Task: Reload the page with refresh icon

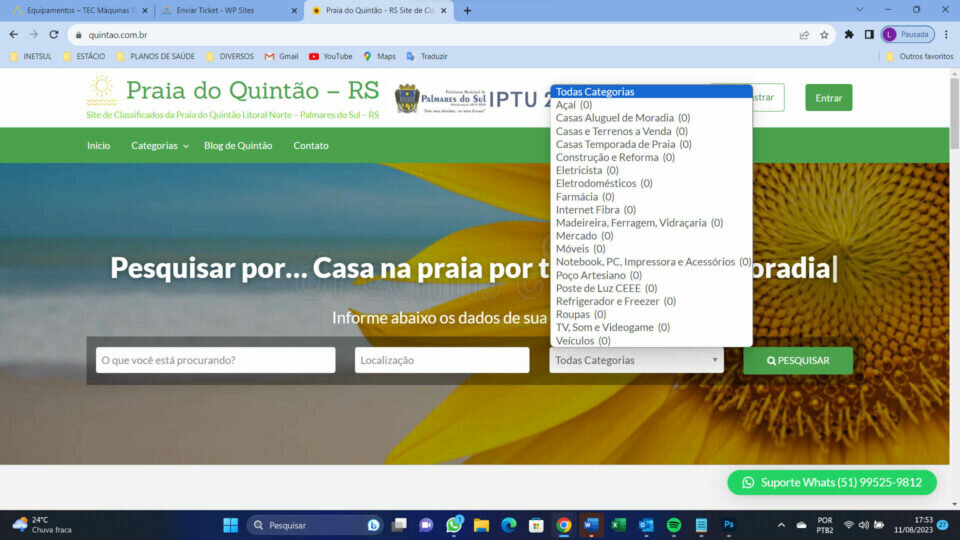Action: tap(54, 35)
